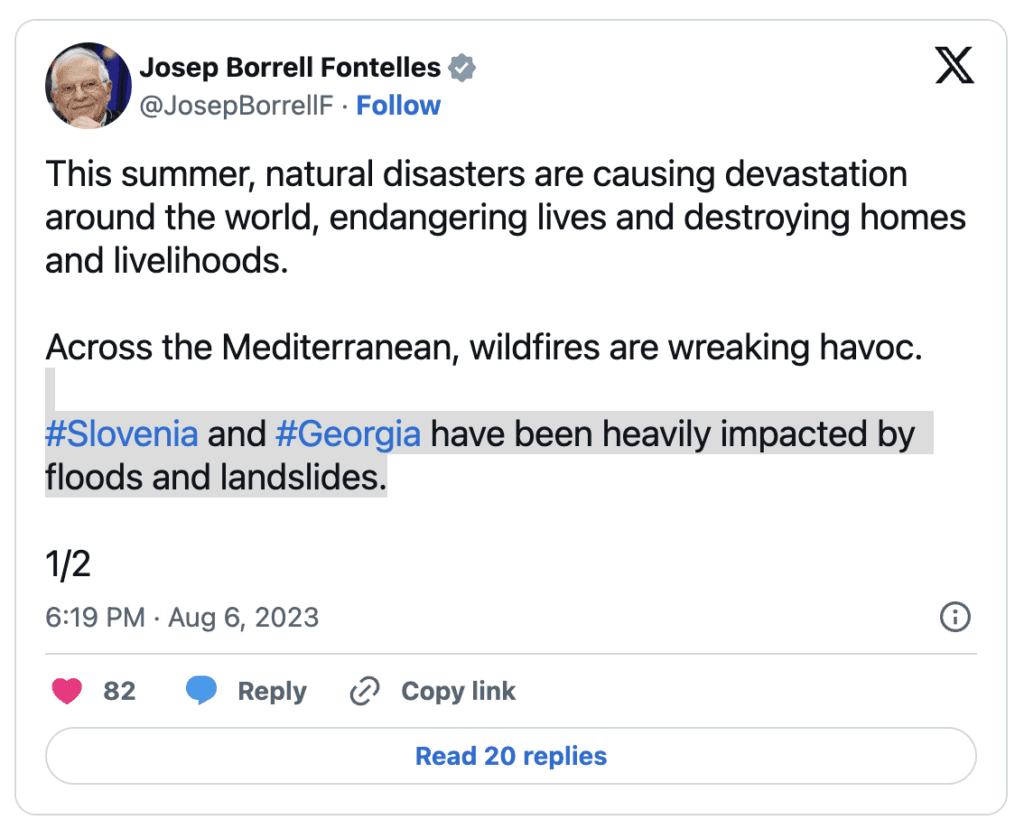The image size is (1024, 829).
Task: Open the 6:19 PM Aug 6, 2023 timestamp
Action: [x=182, y=617]
